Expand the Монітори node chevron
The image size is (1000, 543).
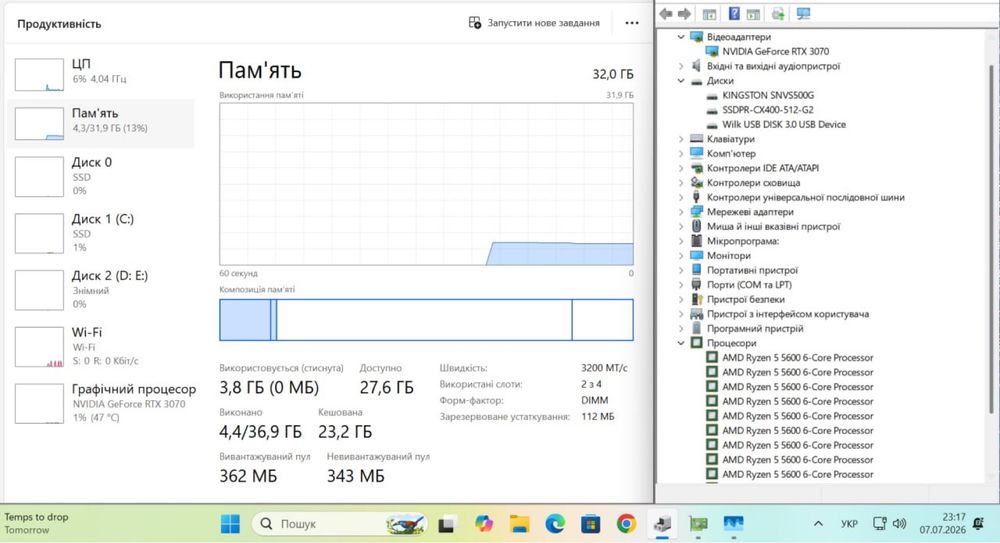coord(680,255)
